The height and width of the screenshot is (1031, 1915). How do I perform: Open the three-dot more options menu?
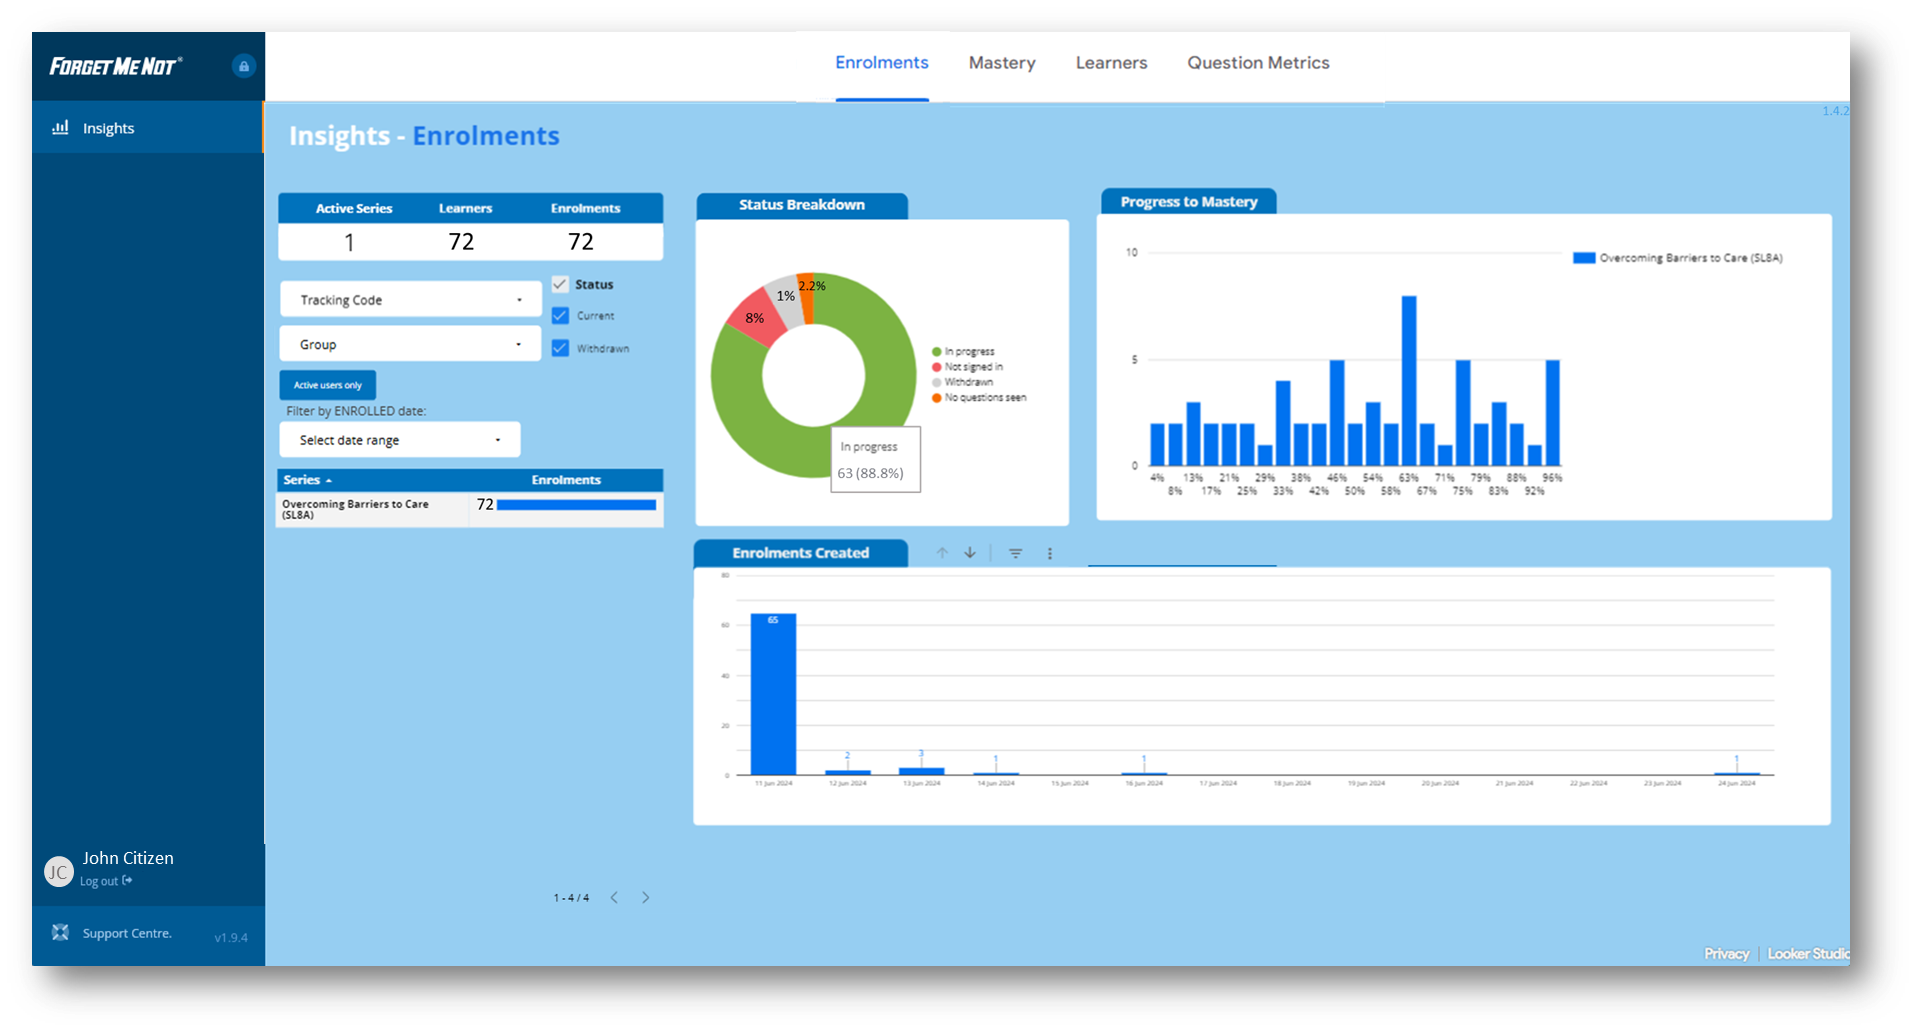click(1049, 553)
